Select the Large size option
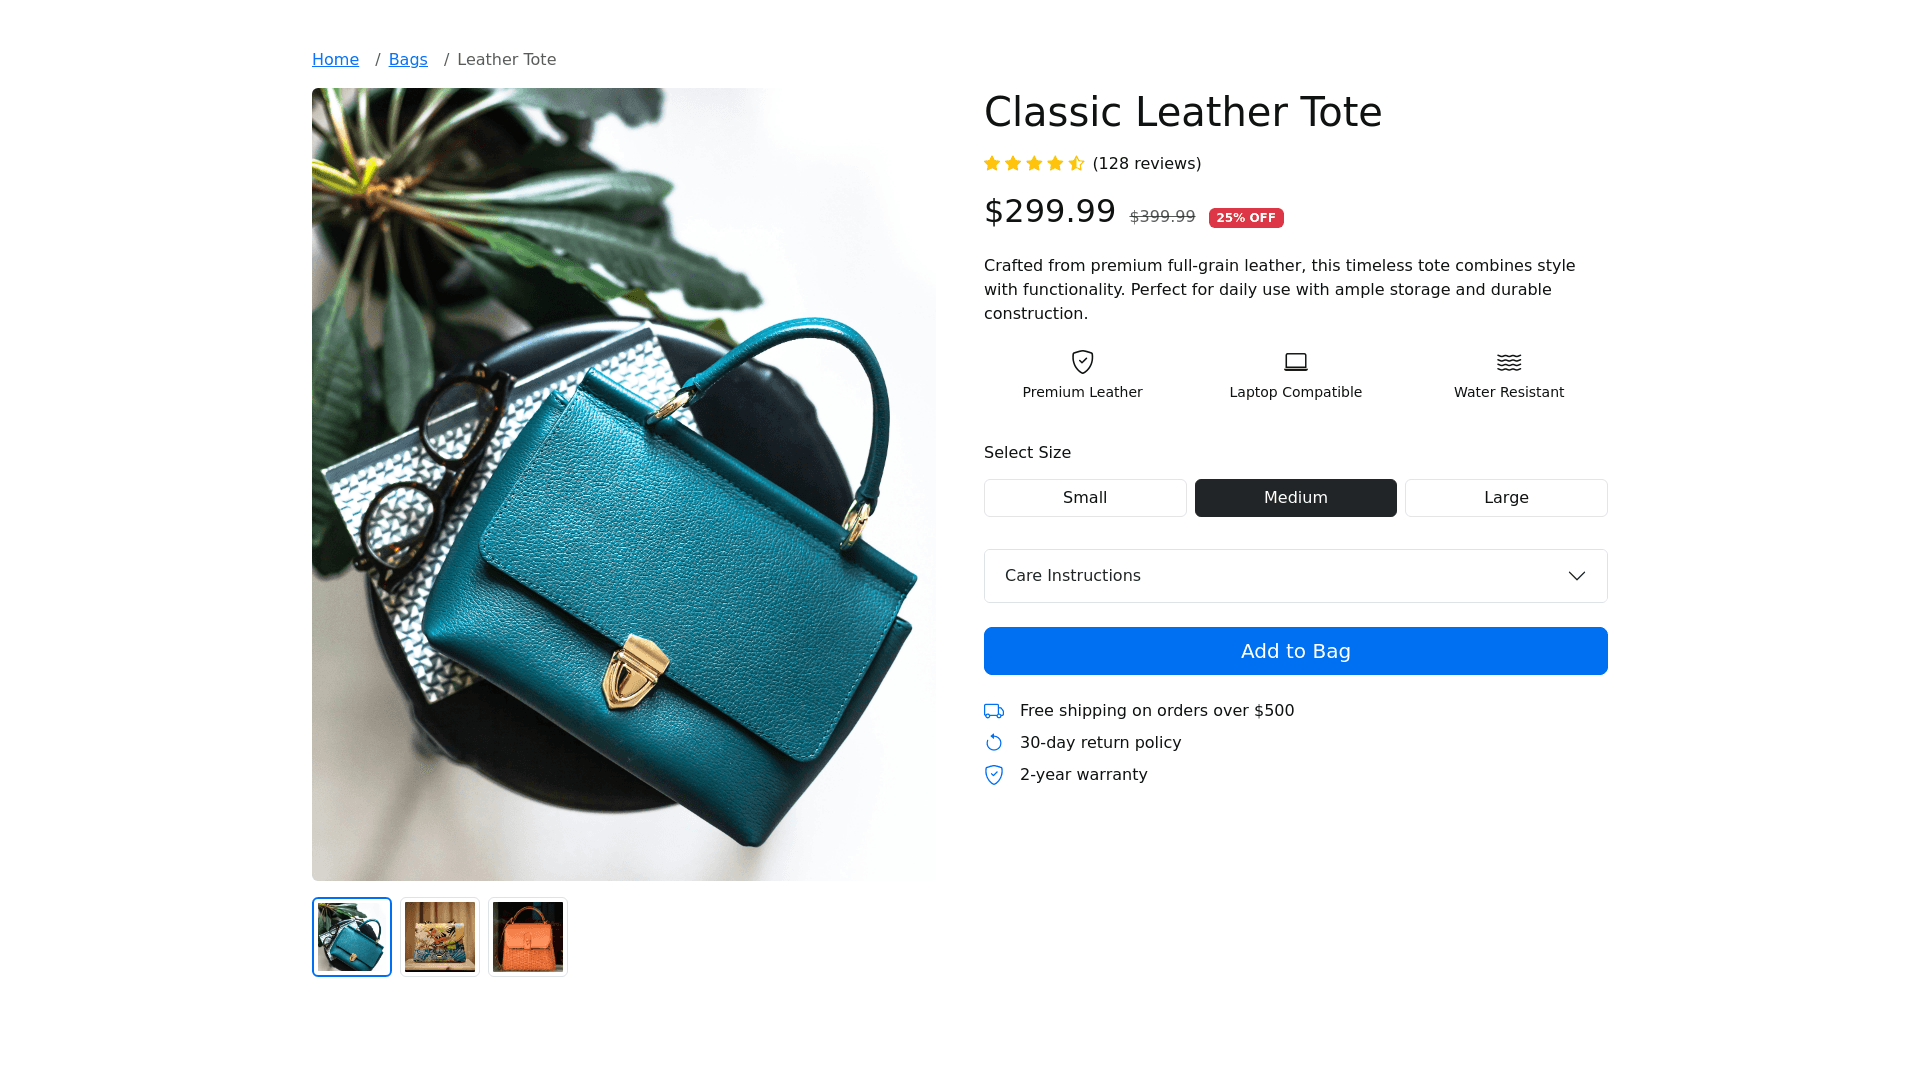Screen dimensions: 1920x1080 click(x=1506, y=498)
